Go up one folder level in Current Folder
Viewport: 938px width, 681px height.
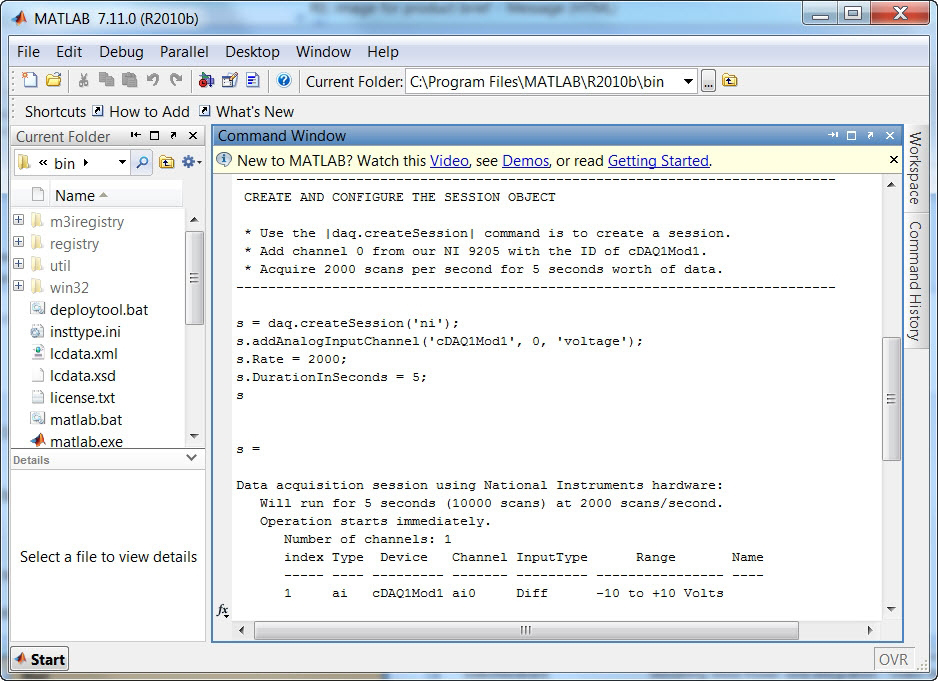[x=166, y=162]
